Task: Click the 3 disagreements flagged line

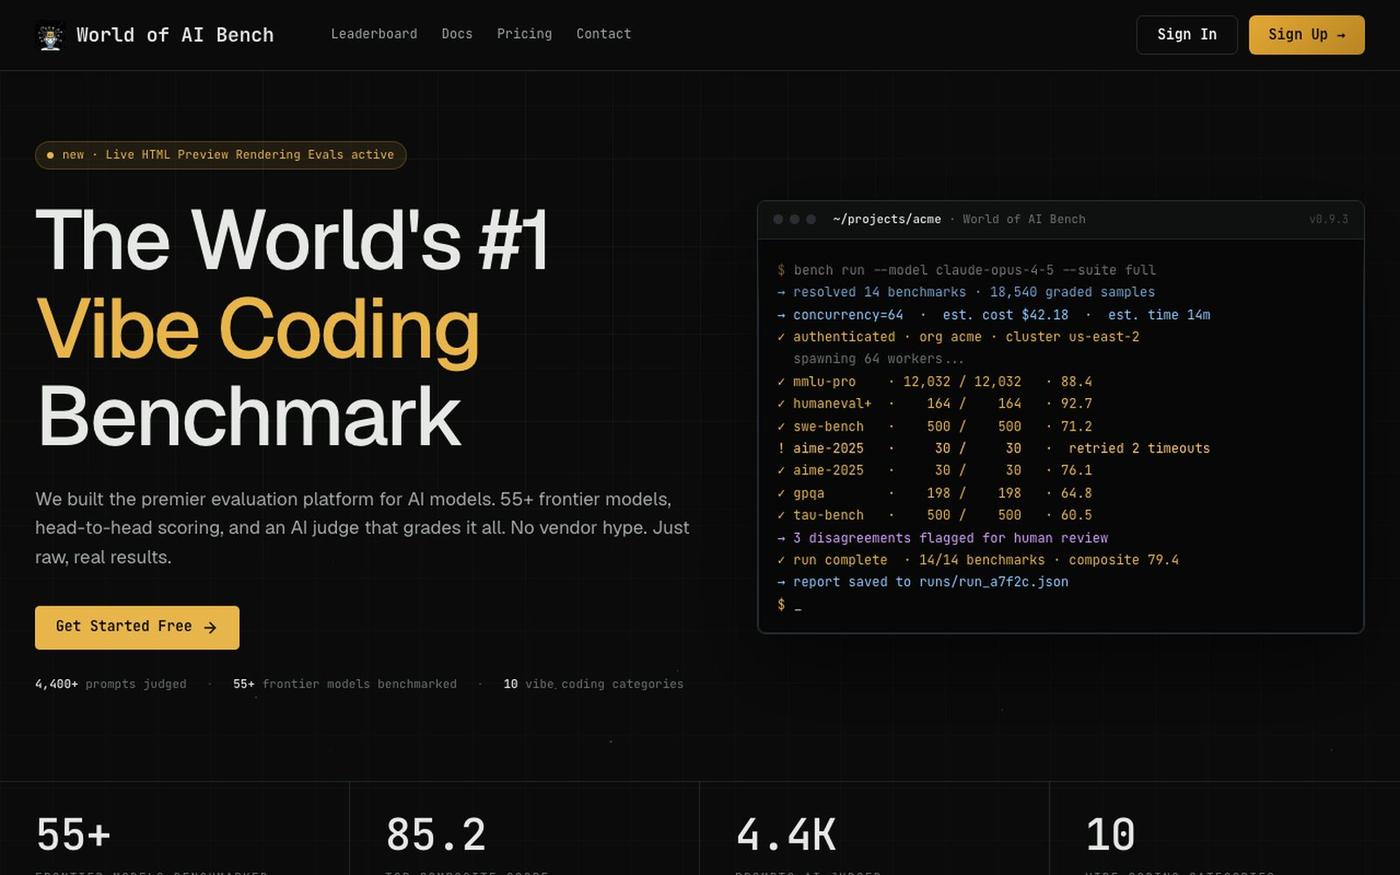Action: [942, 538]
